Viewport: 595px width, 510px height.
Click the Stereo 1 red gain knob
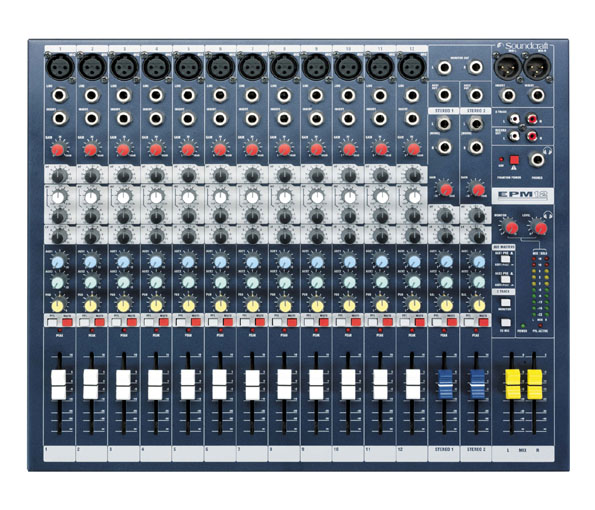point(446,189)
